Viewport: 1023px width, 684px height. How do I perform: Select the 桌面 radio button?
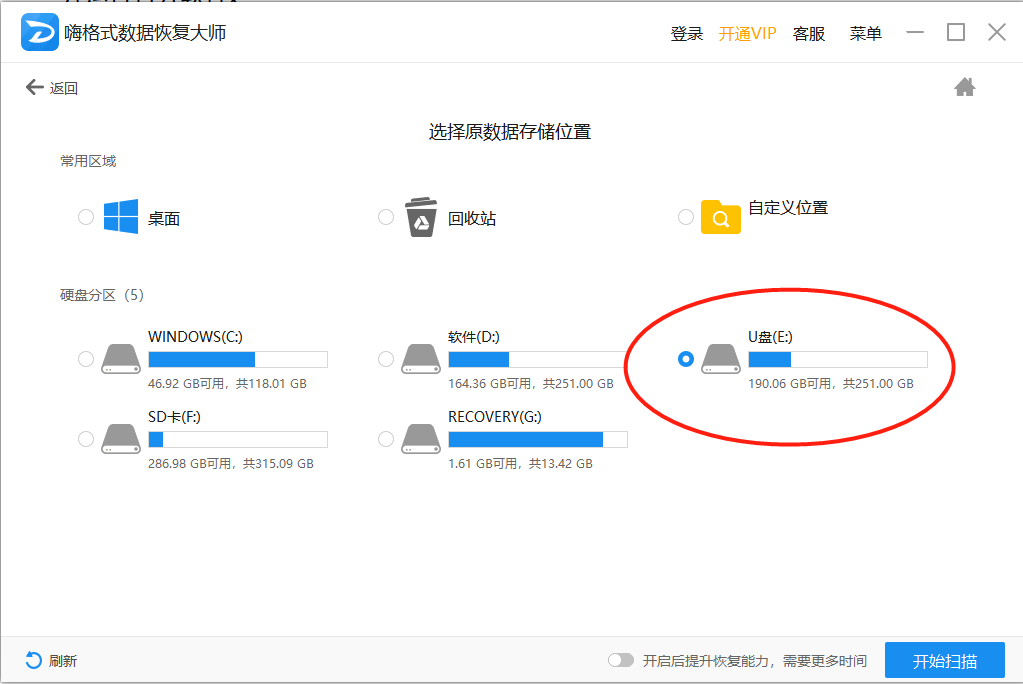coord(85,217)
